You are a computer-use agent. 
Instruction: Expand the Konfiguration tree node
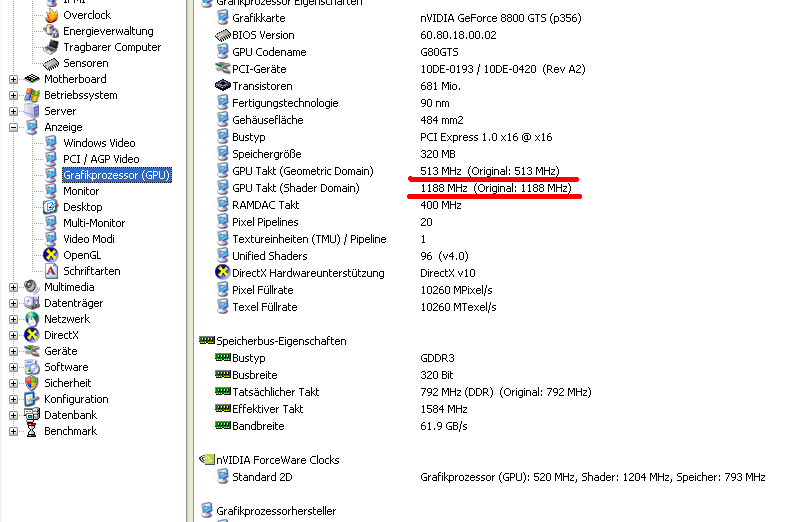[13, 399]
